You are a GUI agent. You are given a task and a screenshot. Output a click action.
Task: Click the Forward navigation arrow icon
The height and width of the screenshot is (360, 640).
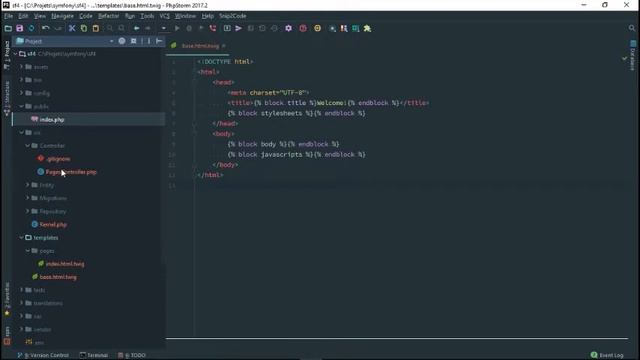pyautogui.click(x=148, y=29)
